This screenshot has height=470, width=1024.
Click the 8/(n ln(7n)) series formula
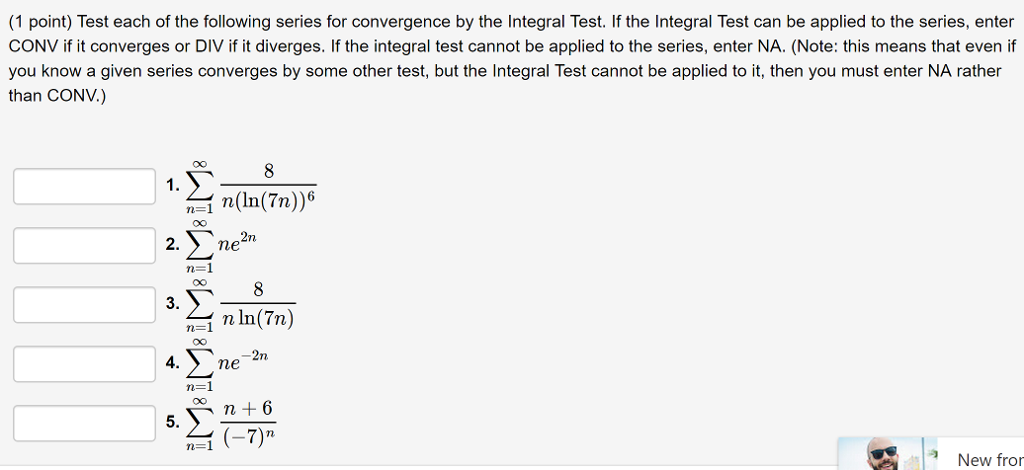point(245,305)
